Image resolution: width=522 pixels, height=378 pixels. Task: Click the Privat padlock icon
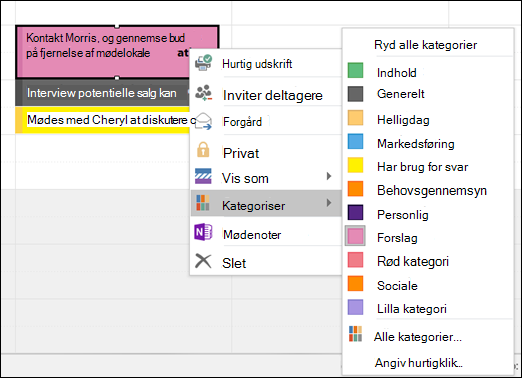(203, 150)
